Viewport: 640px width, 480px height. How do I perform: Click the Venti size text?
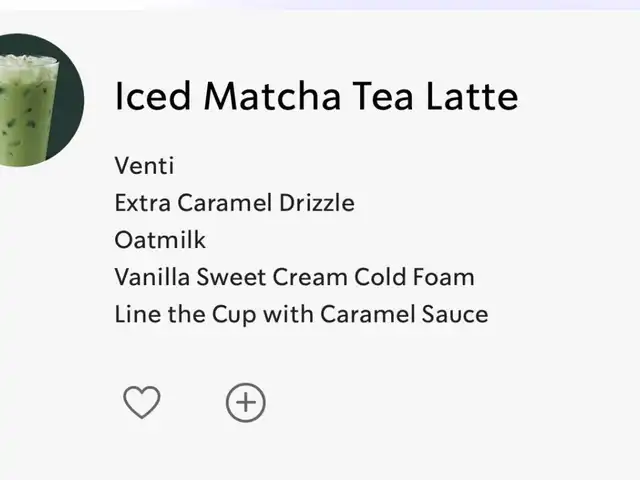tap(144, 166)
